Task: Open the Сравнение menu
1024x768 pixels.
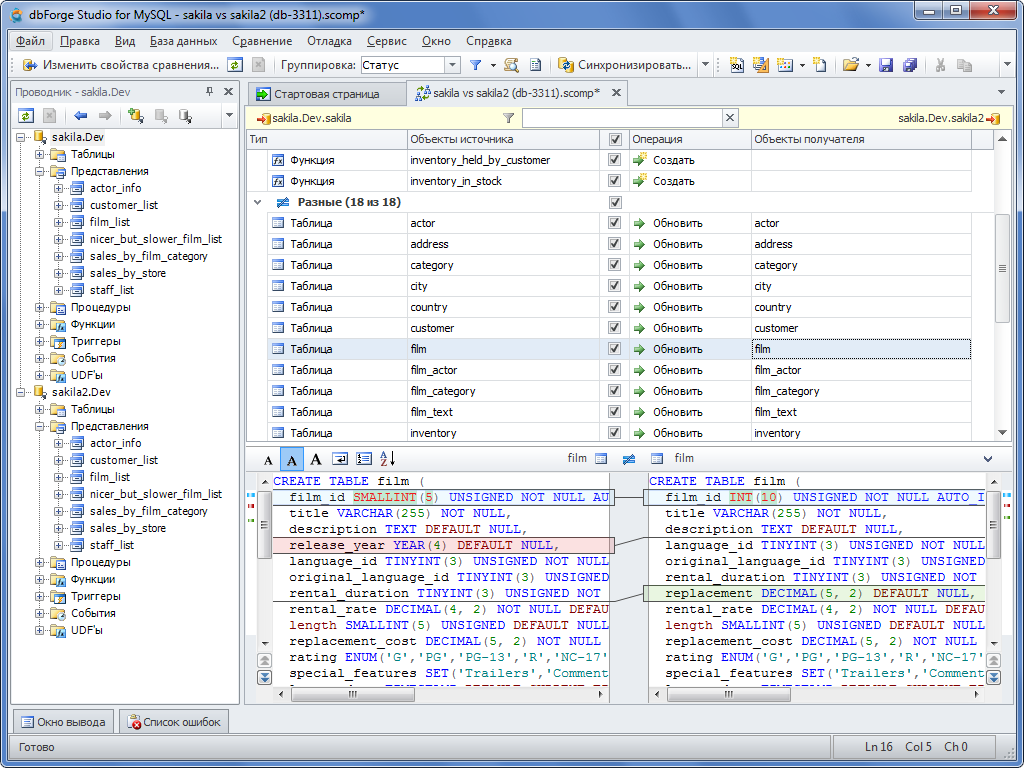Action: 262,41
